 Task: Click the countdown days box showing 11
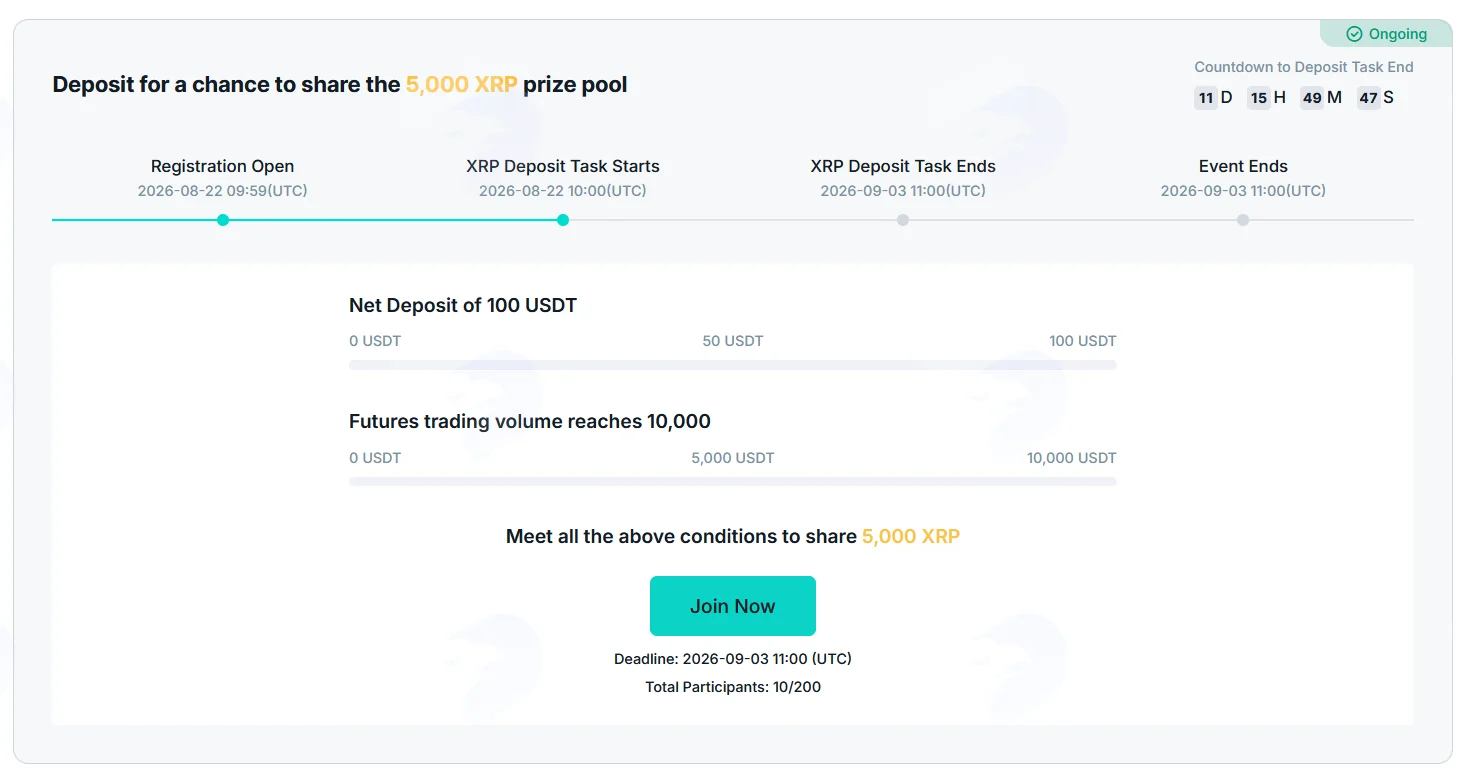(1206, 98)
